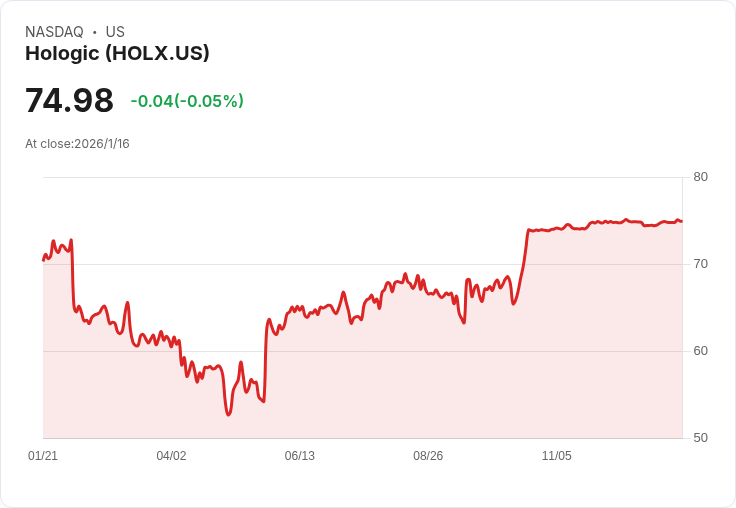Click the 06/13 date axis label
Screen dimensions: 736x508
[x=299, y=456]
